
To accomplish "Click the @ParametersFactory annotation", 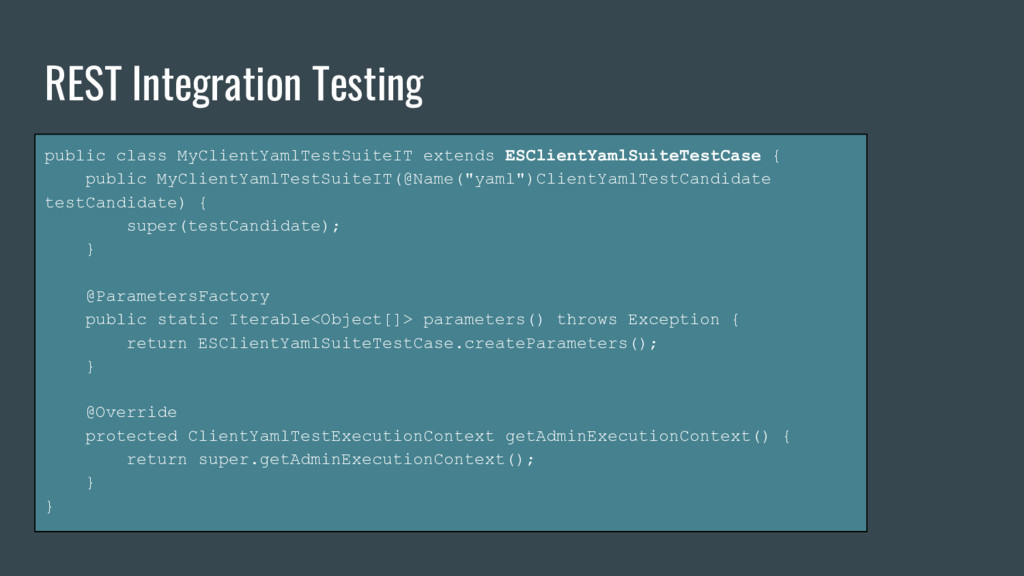I will [x=177, y=296].
